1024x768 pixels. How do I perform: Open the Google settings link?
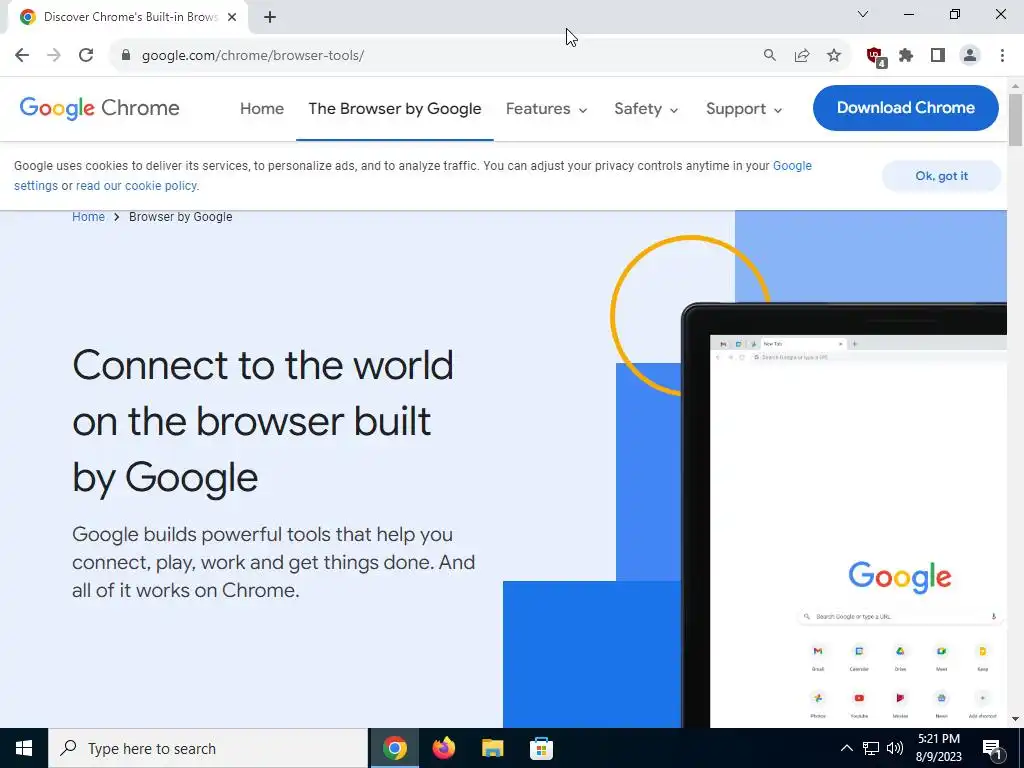coord(792,166)
